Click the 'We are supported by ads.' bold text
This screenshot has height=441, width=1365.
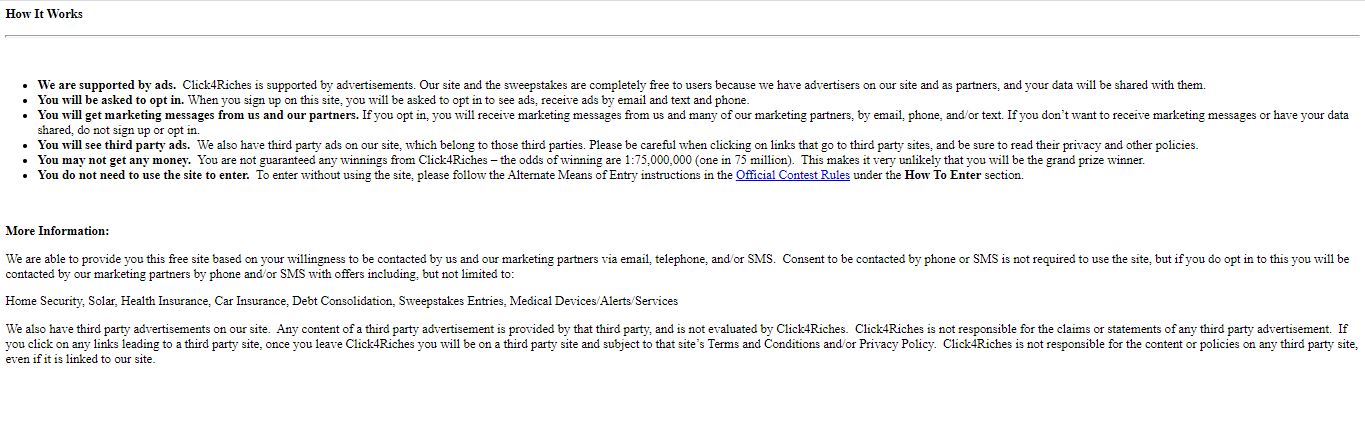tap(106, 85)
